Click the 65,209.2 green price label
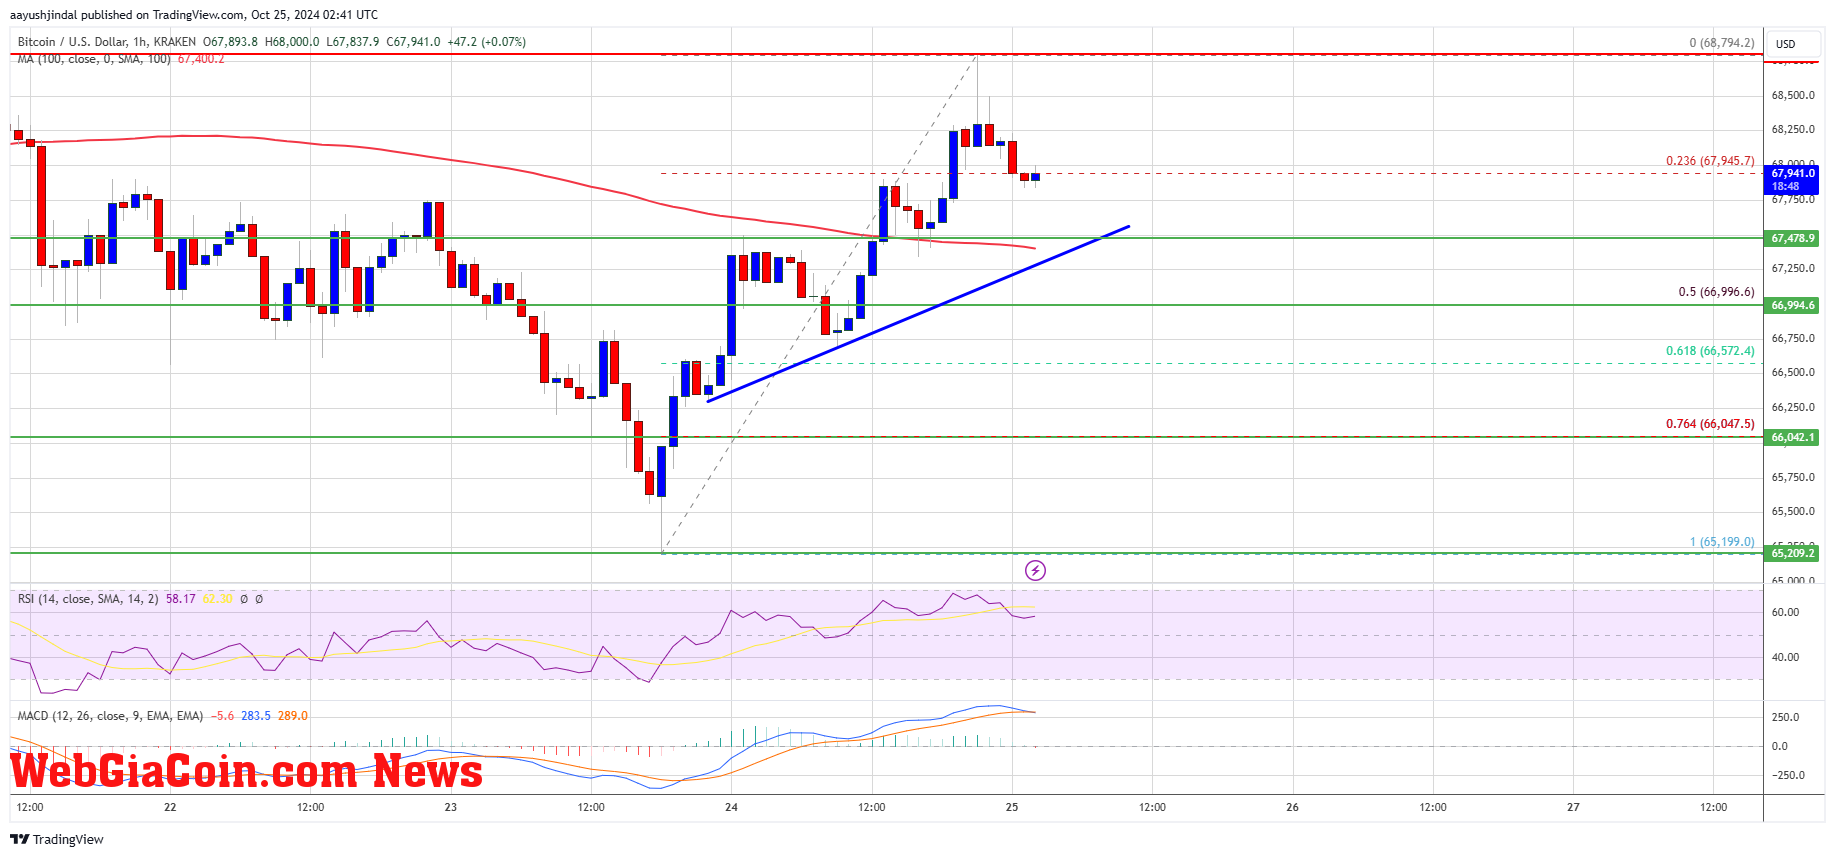 coord(1792,553)
